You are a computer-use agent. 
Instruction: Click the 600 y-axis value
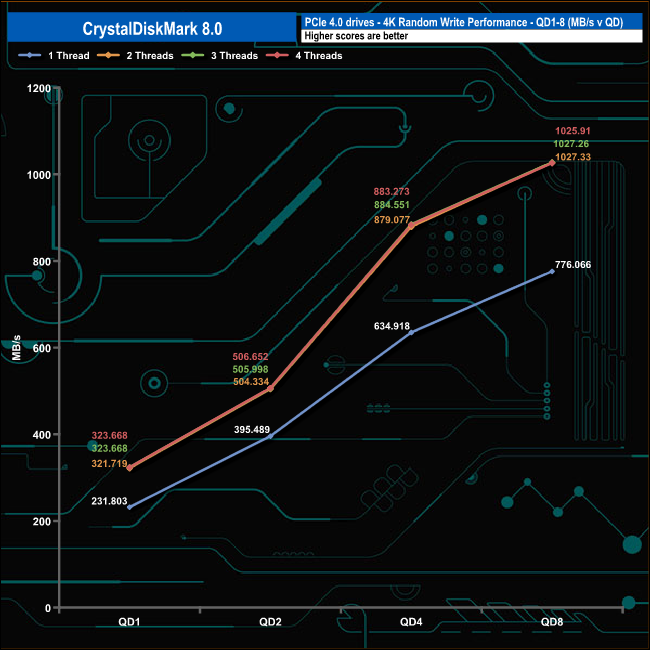[x=41, y=348]
